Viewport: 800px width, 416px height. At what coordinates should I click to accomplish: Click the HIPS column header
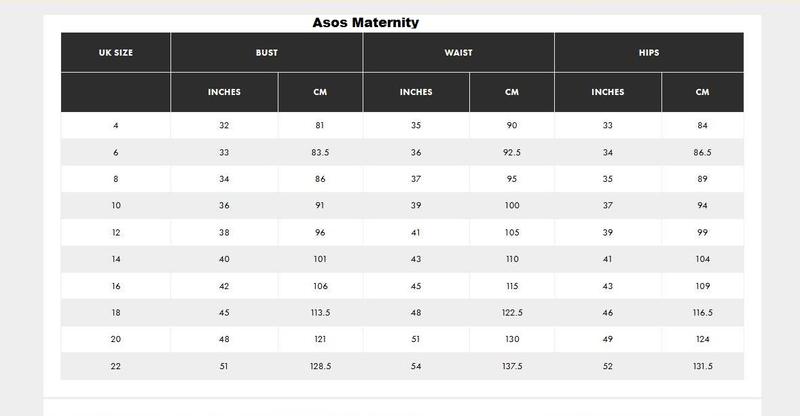pos(649,53)
